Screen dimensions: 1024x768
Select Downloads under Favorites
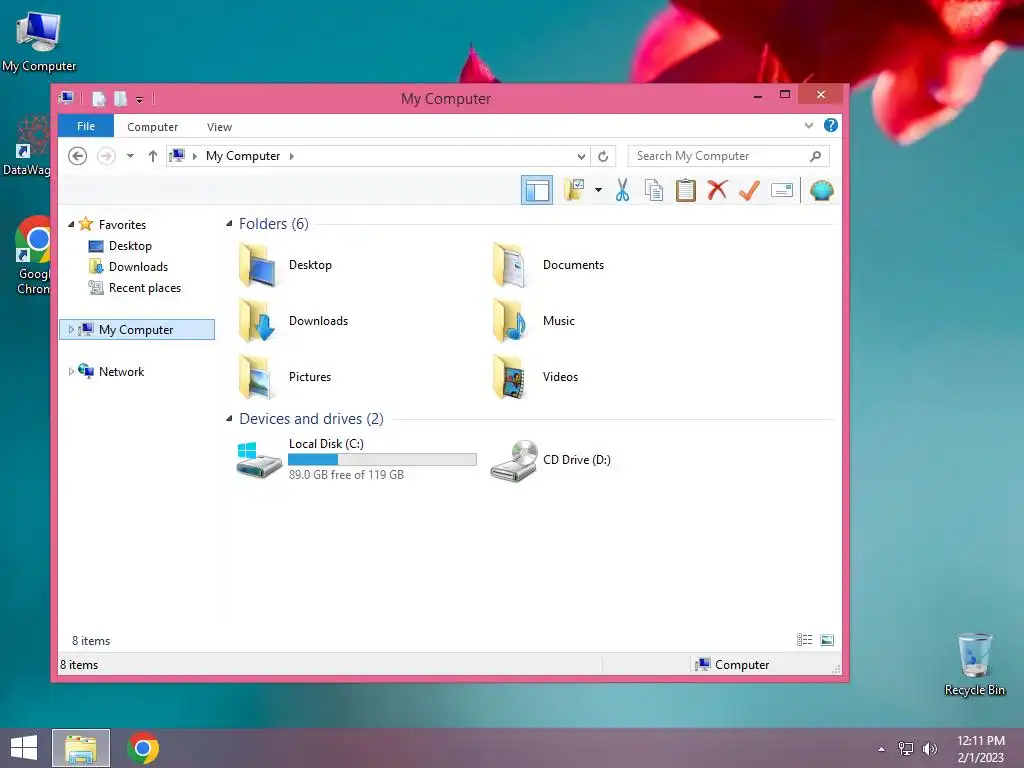[138, 267]
